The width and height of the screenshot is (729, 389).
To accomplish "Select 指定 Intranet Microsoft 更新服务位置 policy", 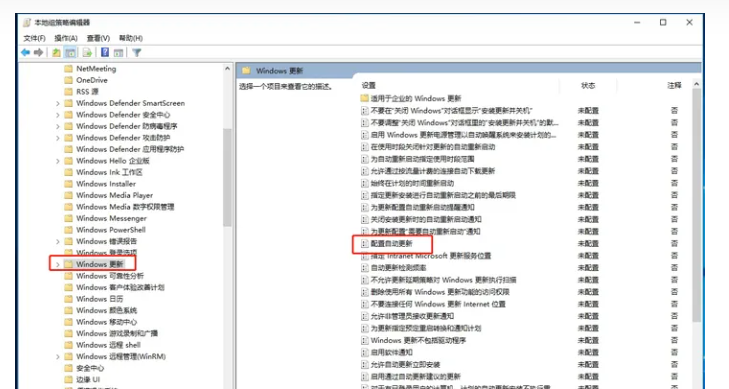I will pyautogui.click(x=431, y=256).
